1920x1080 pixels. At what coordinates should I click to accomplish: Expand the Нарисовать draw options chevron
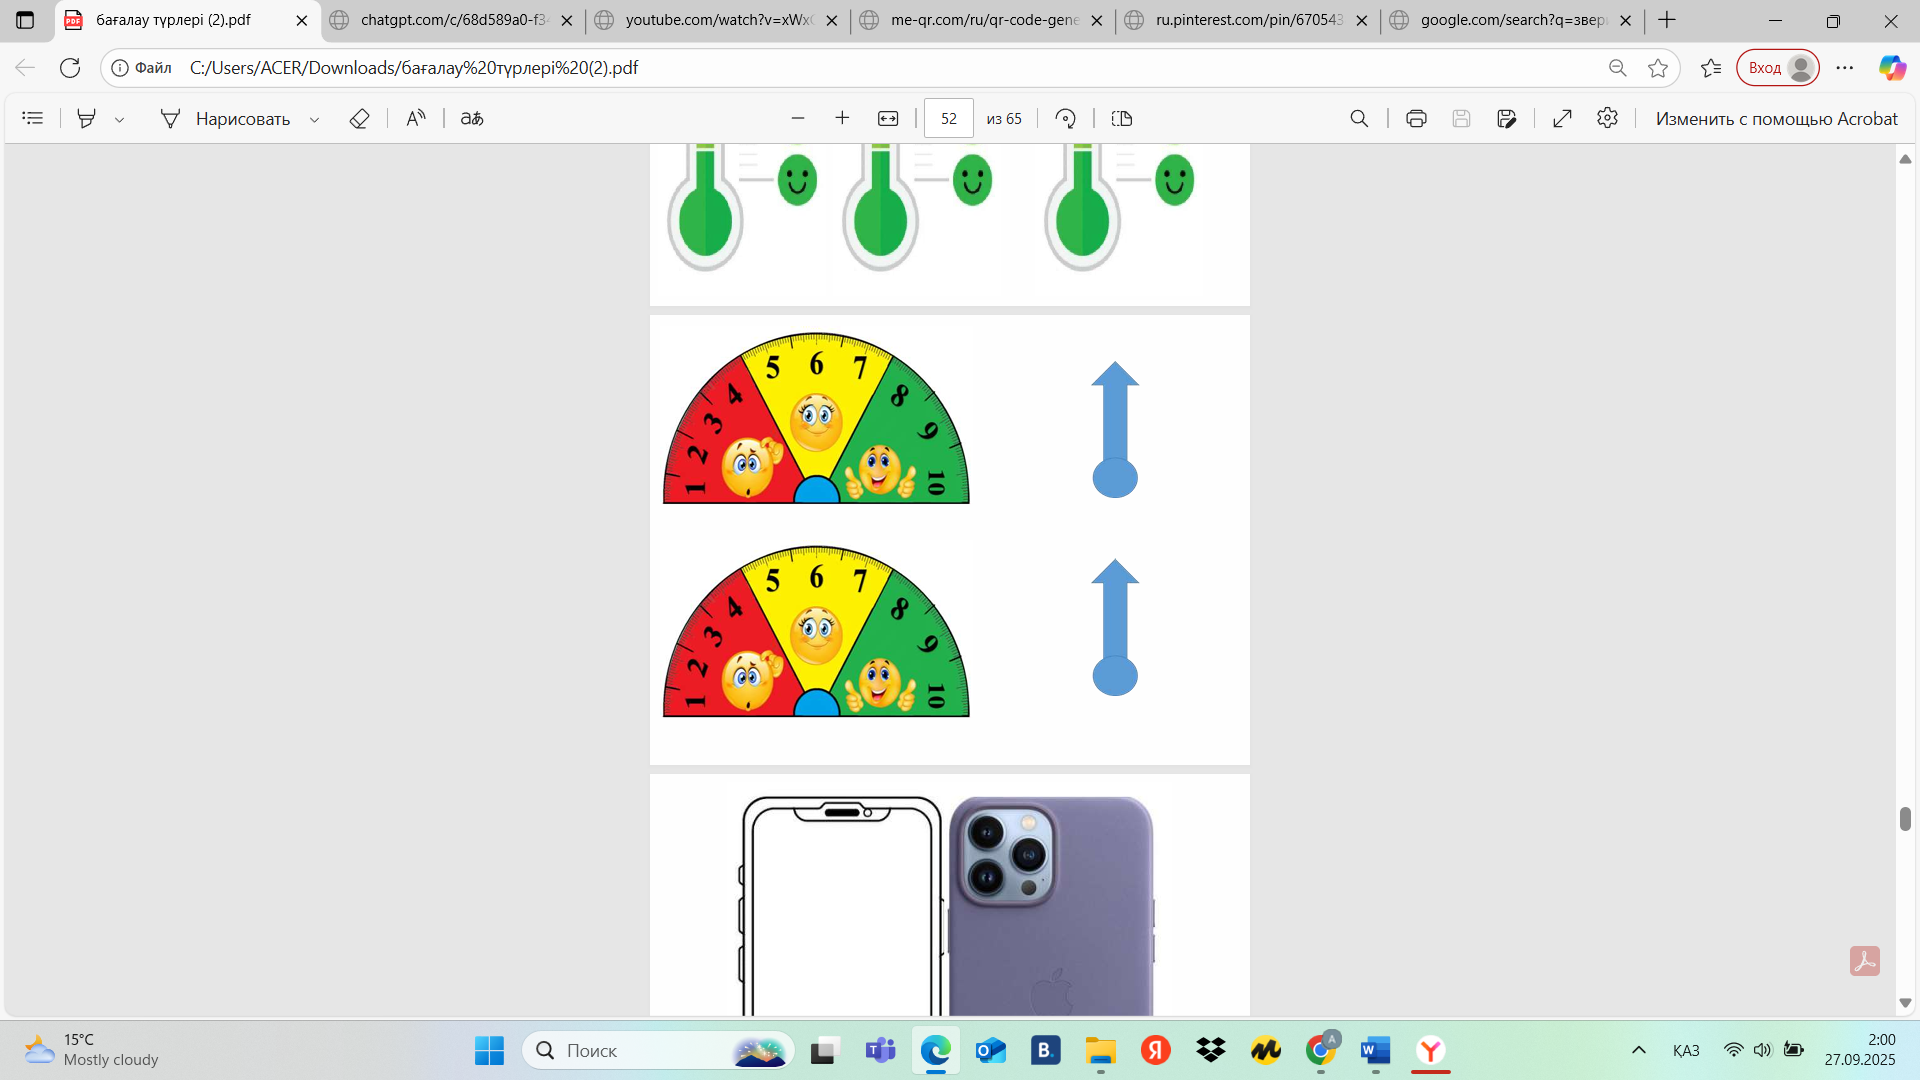pyautogui.click(x=314, y=119)
